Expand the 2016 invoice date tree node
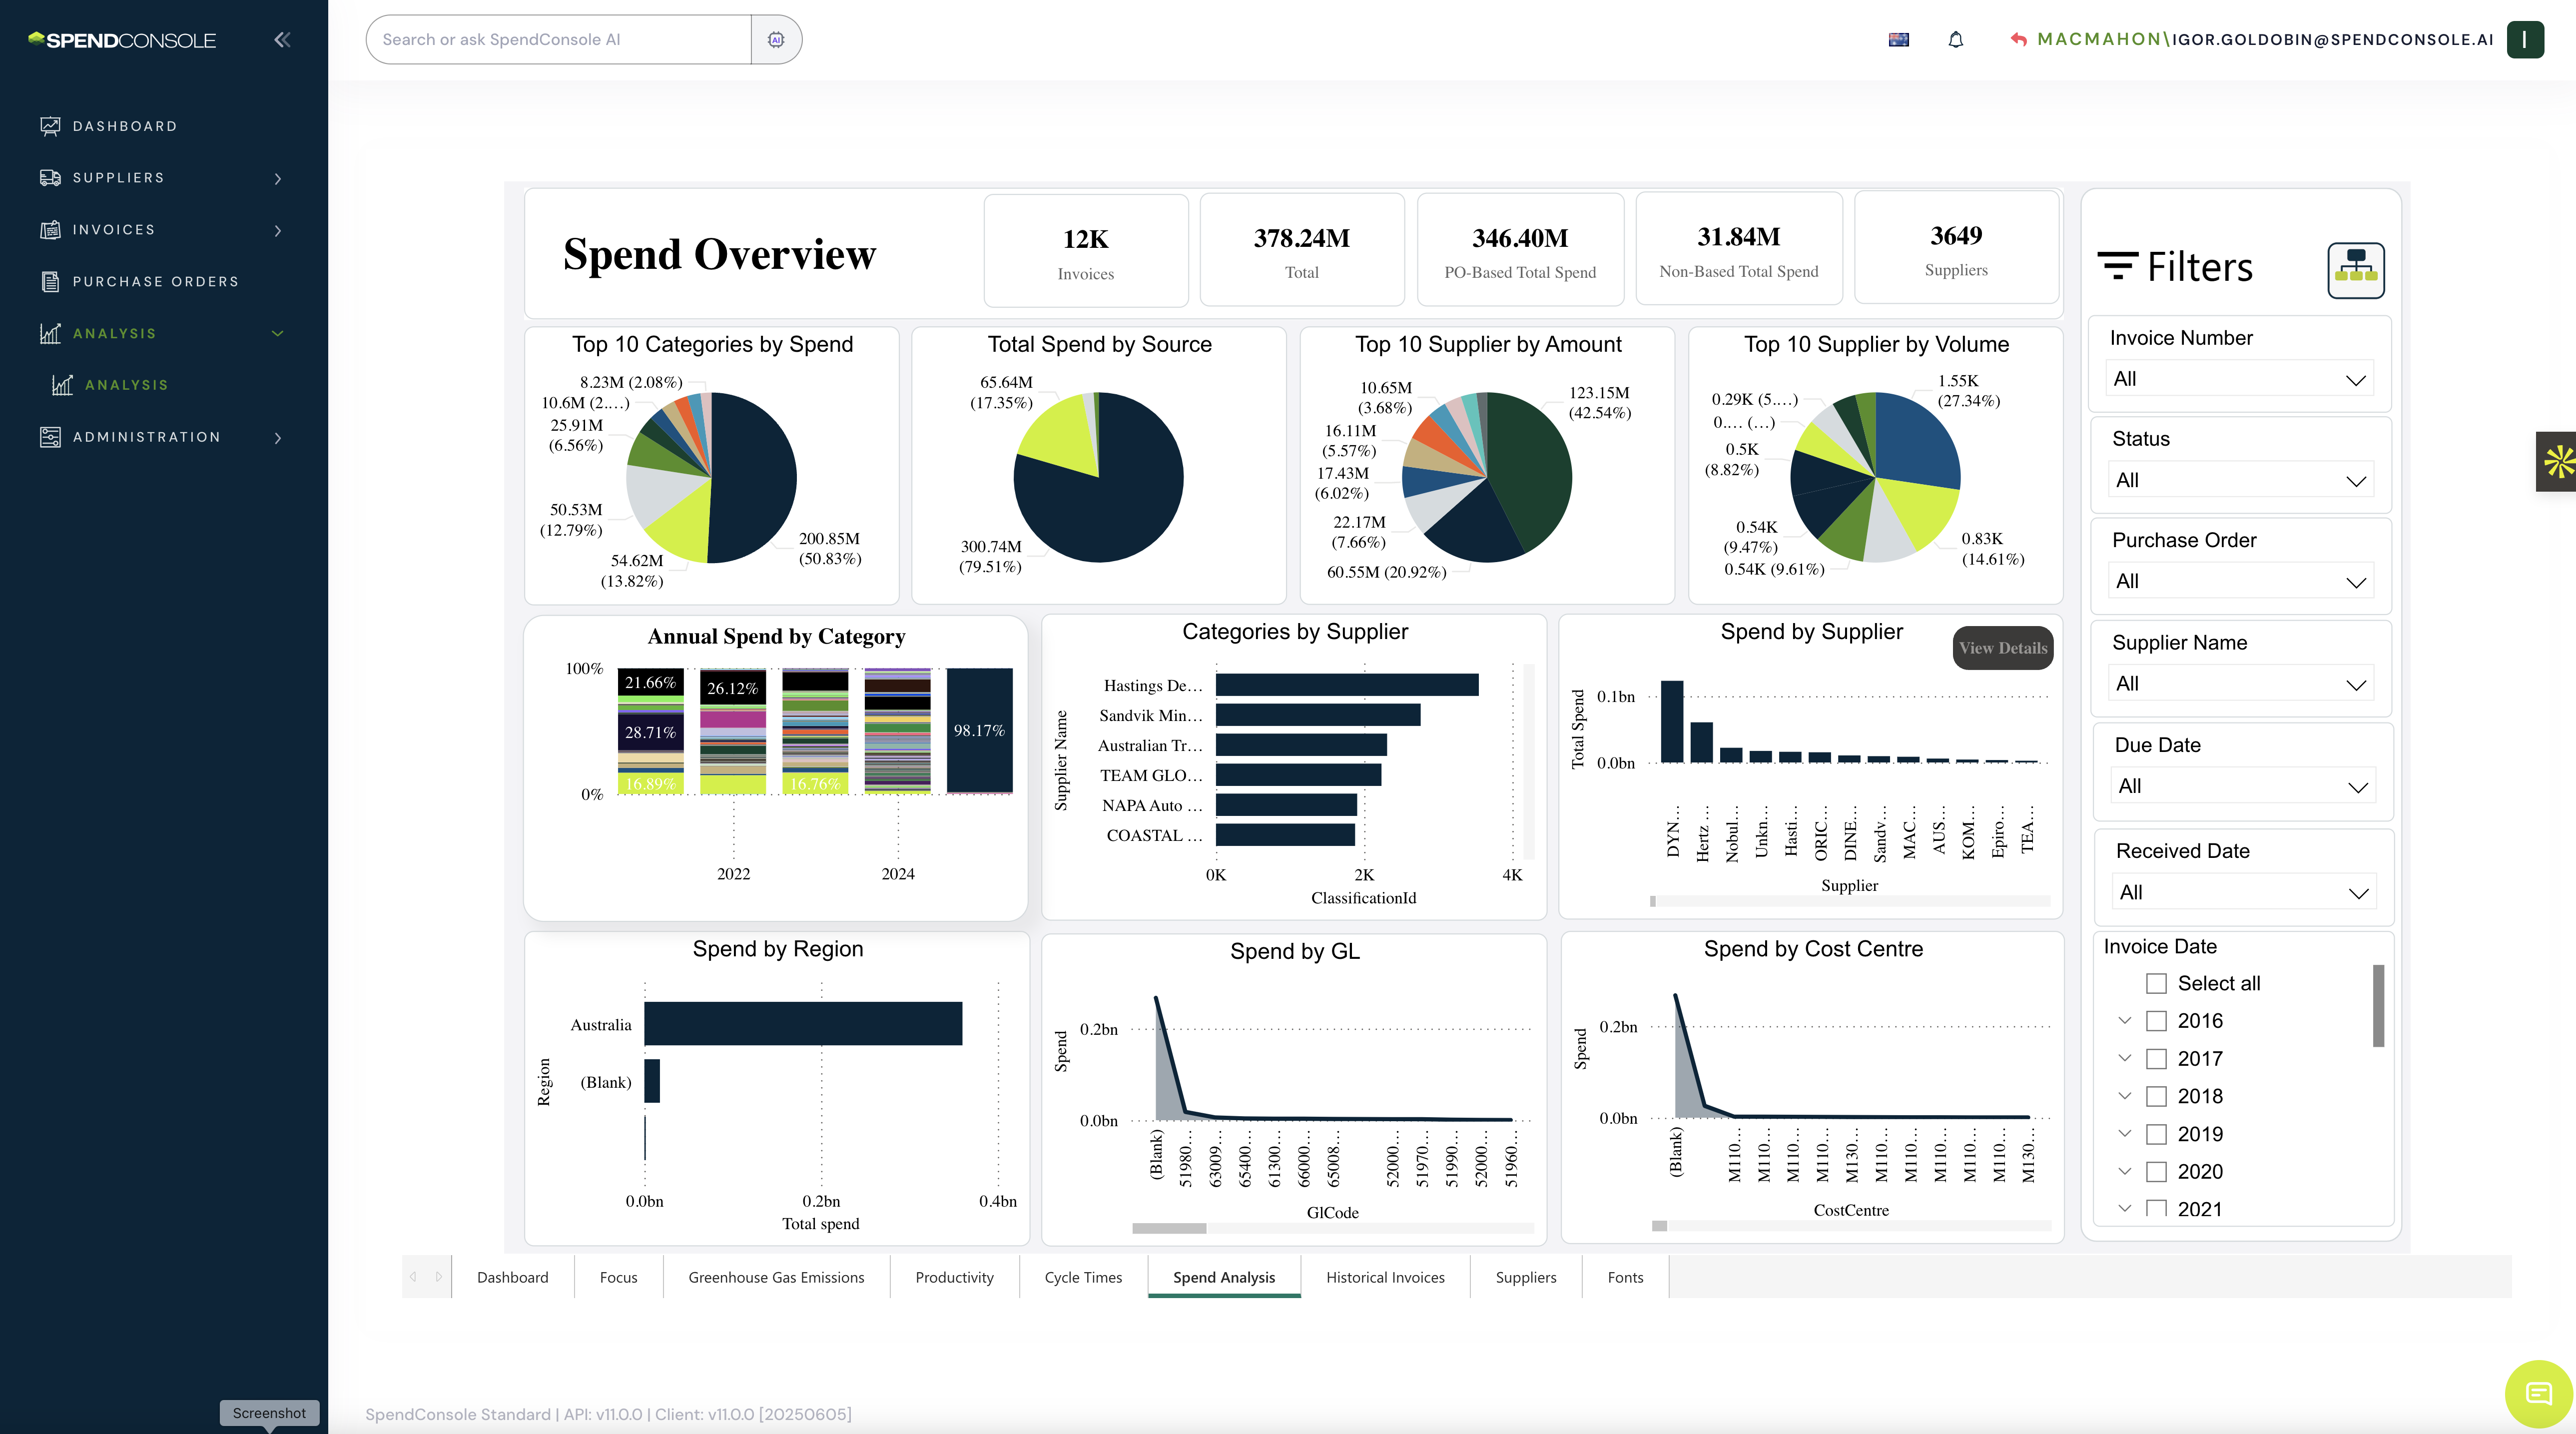Screen dimensions: 2576x1434 click(x=2125, y=1021)
